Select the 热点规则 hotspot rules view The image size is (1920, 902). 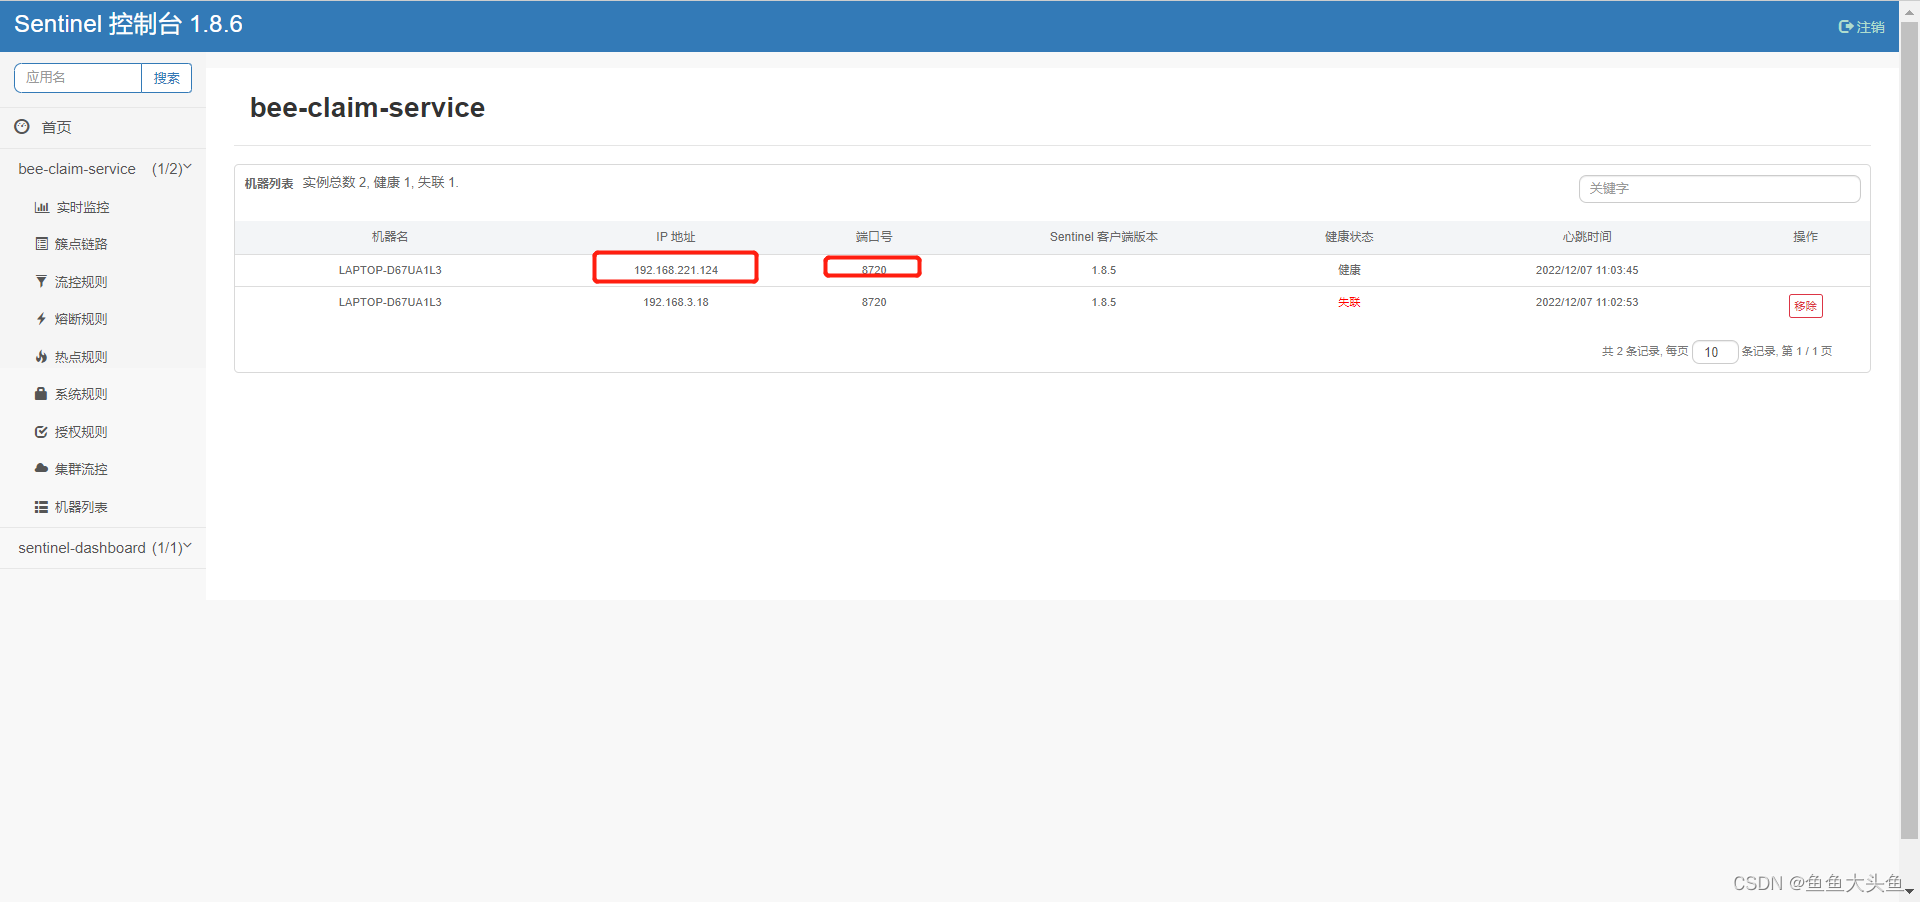pyautogui.click(x=82, y=356)
